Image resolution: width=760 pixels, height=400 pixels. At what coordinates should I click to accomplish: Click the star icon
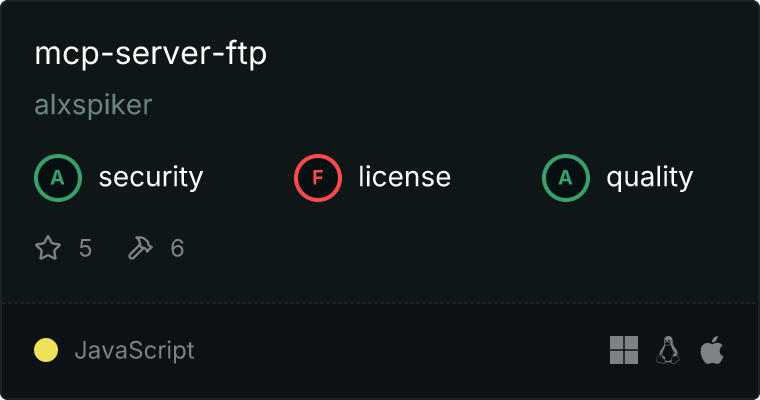tap(48, 248)
